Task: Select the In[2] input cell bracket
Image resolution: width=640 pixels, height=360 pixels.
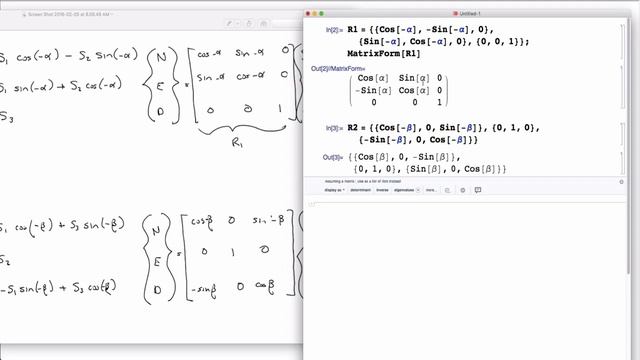Action: 622,42
